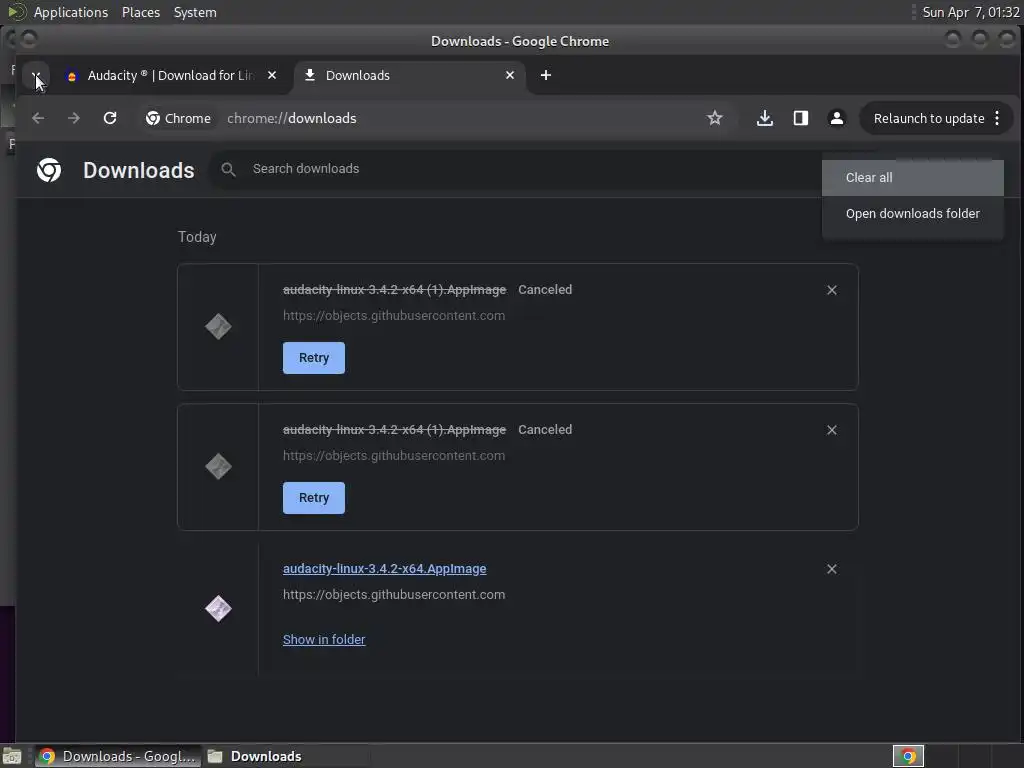Retry the second canceled Audacity download
The image size is (1024, 768).
(313, 498)
